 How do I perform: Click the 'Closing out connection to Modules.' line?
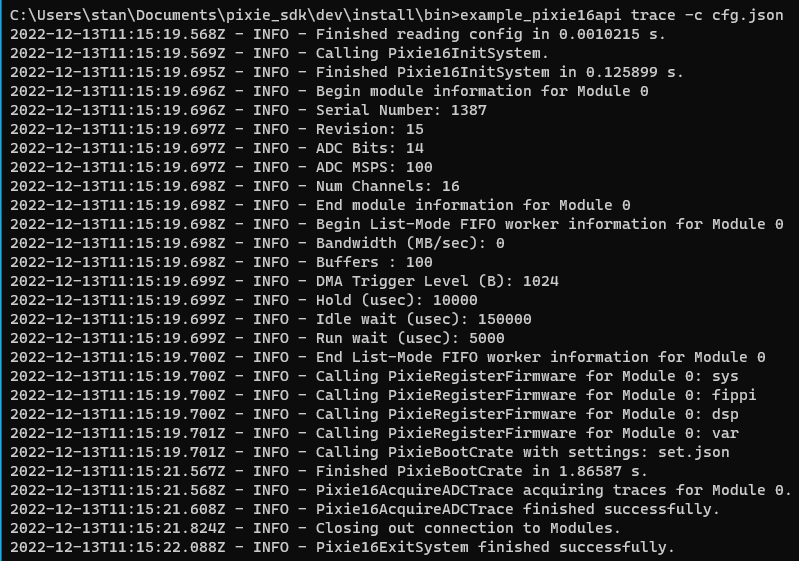315,528
